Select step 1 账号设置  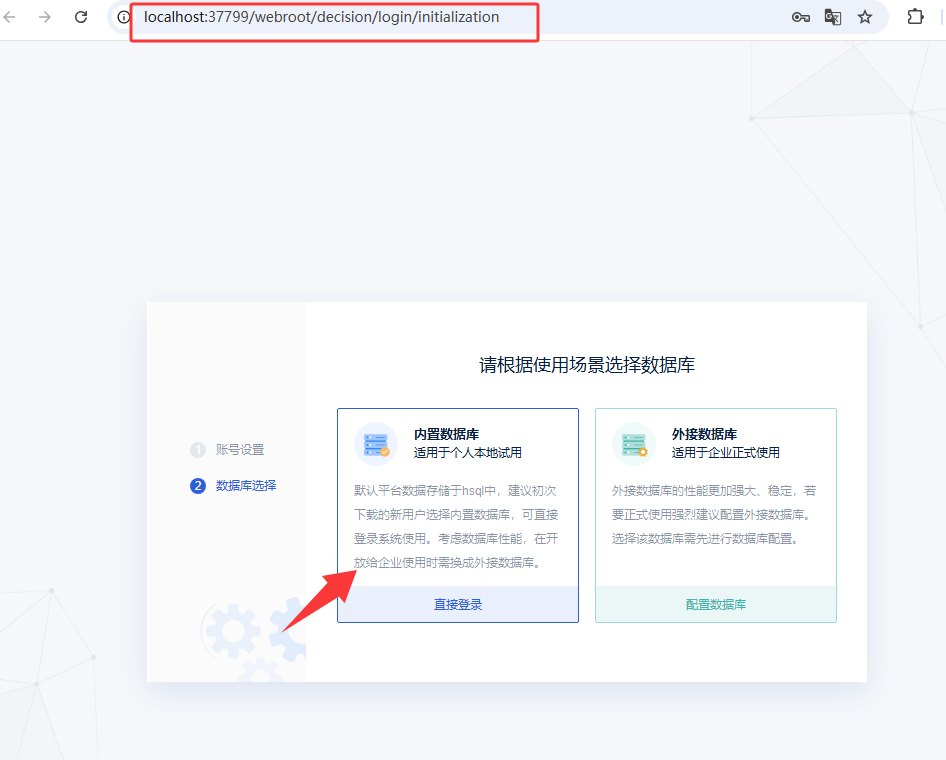click(x=227, y=449)
